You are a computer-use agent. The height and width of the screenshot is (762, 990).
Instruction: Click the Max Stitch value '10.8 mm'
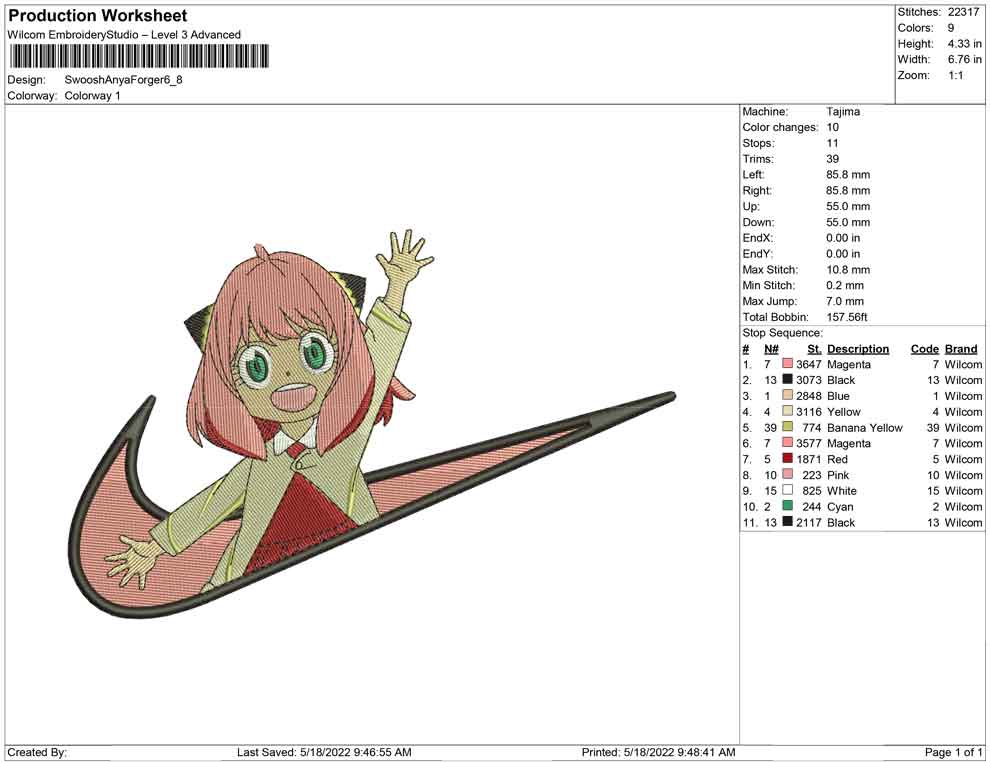coord(848,270)
